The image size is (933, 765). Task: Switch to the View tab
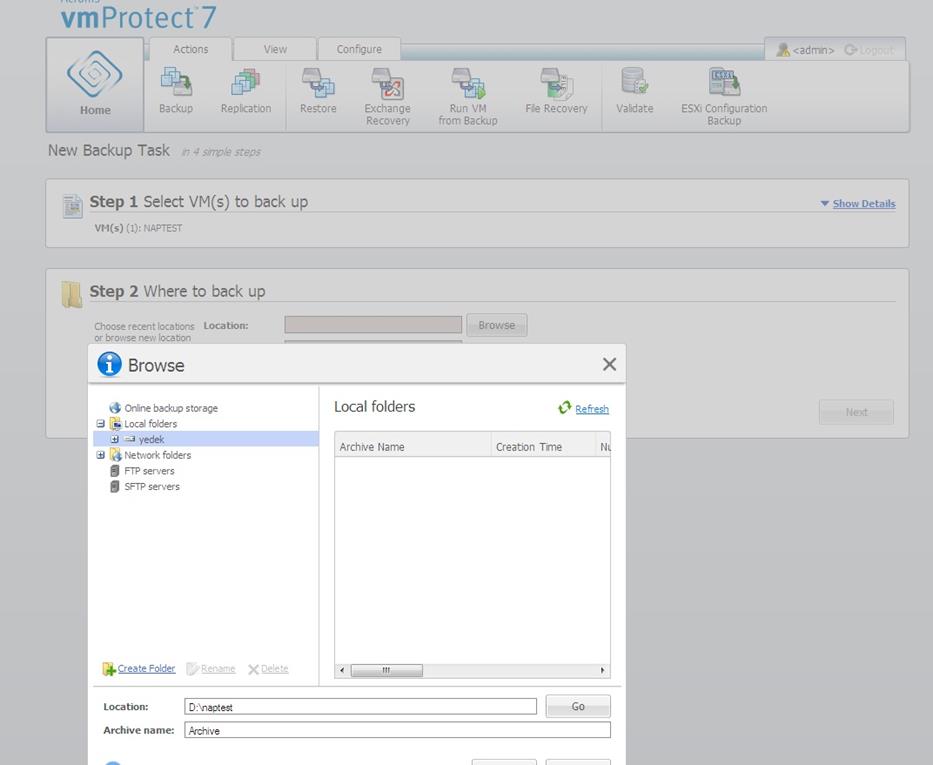(x=275, y=49)
